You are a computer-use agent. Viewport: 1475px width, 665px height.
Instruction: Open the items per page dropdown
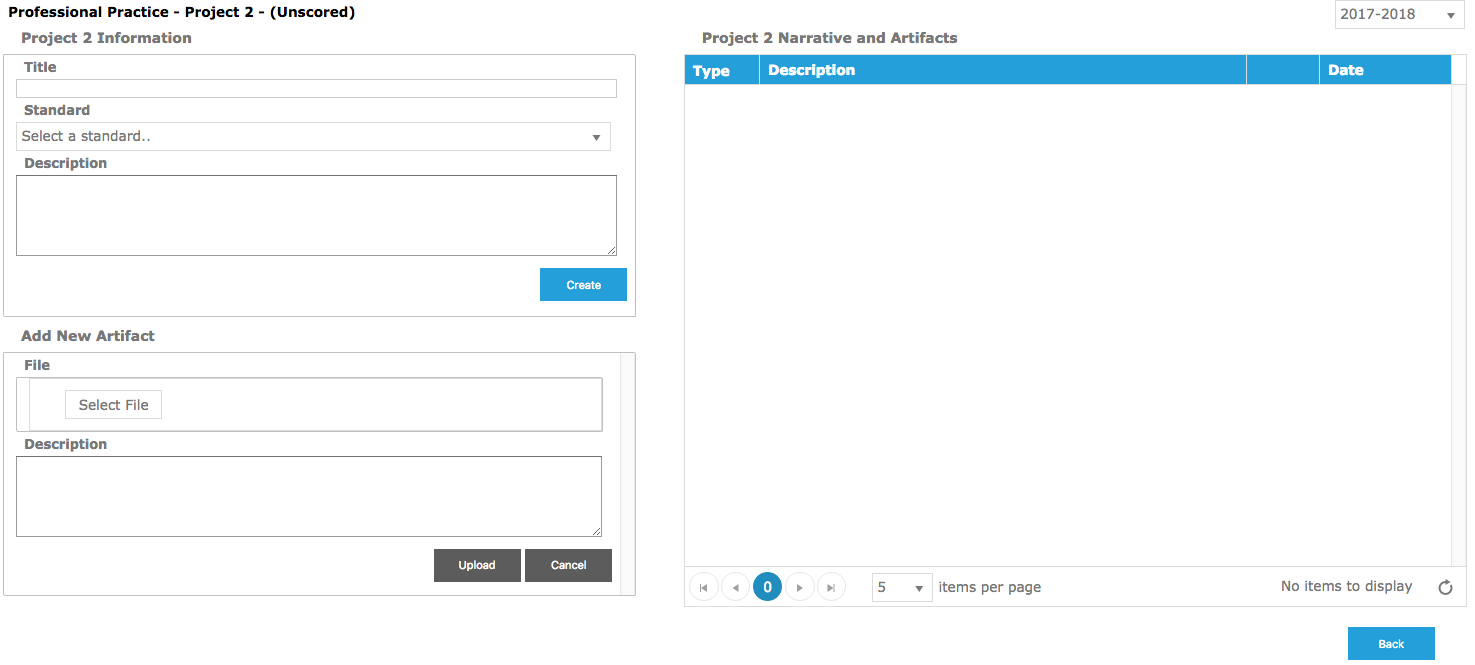coord(902,587)
